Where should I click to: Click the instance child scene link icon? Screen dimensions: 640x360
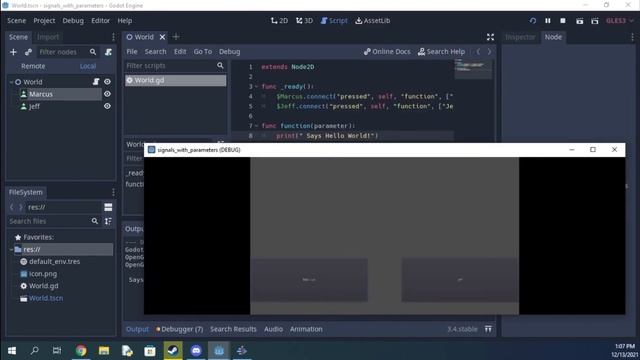(28, 52)
